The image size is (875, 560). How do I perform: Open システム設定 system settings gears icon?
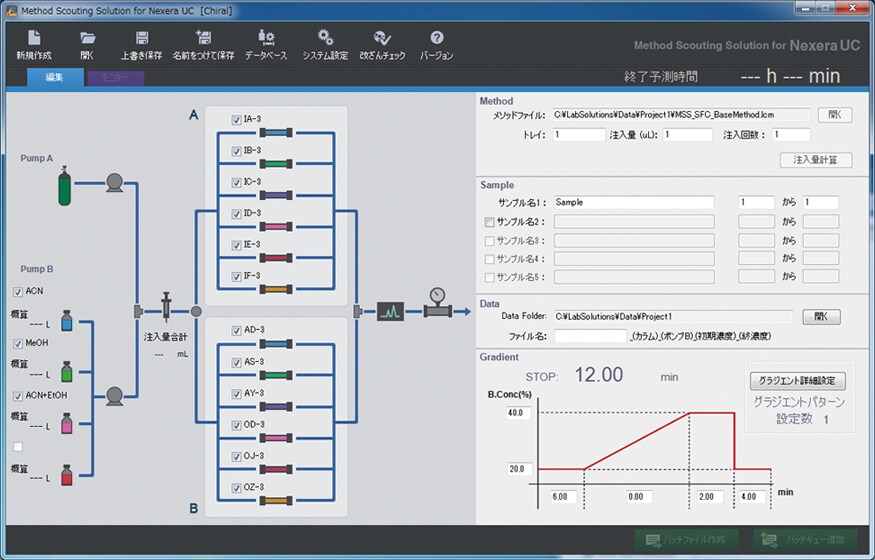click(325, 38)
